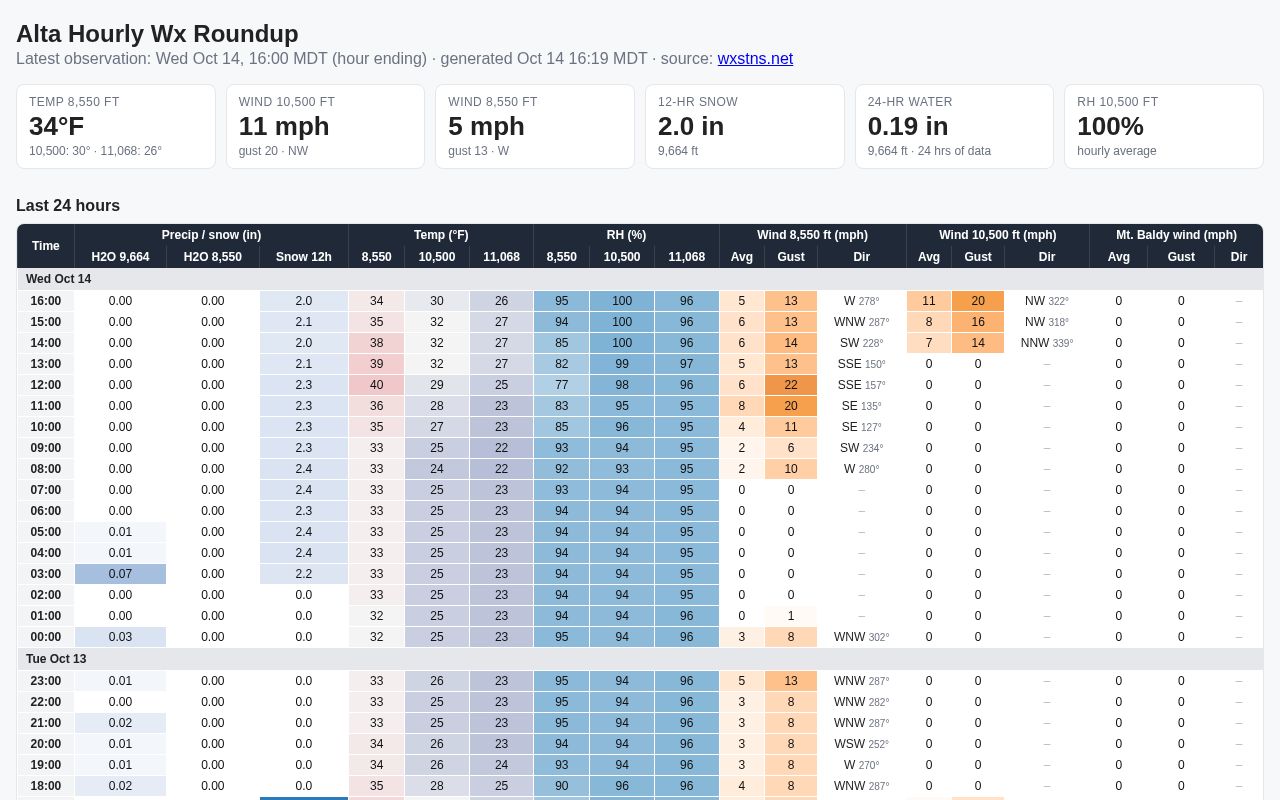Click the RH (%) group header

[x=626, y=235]
